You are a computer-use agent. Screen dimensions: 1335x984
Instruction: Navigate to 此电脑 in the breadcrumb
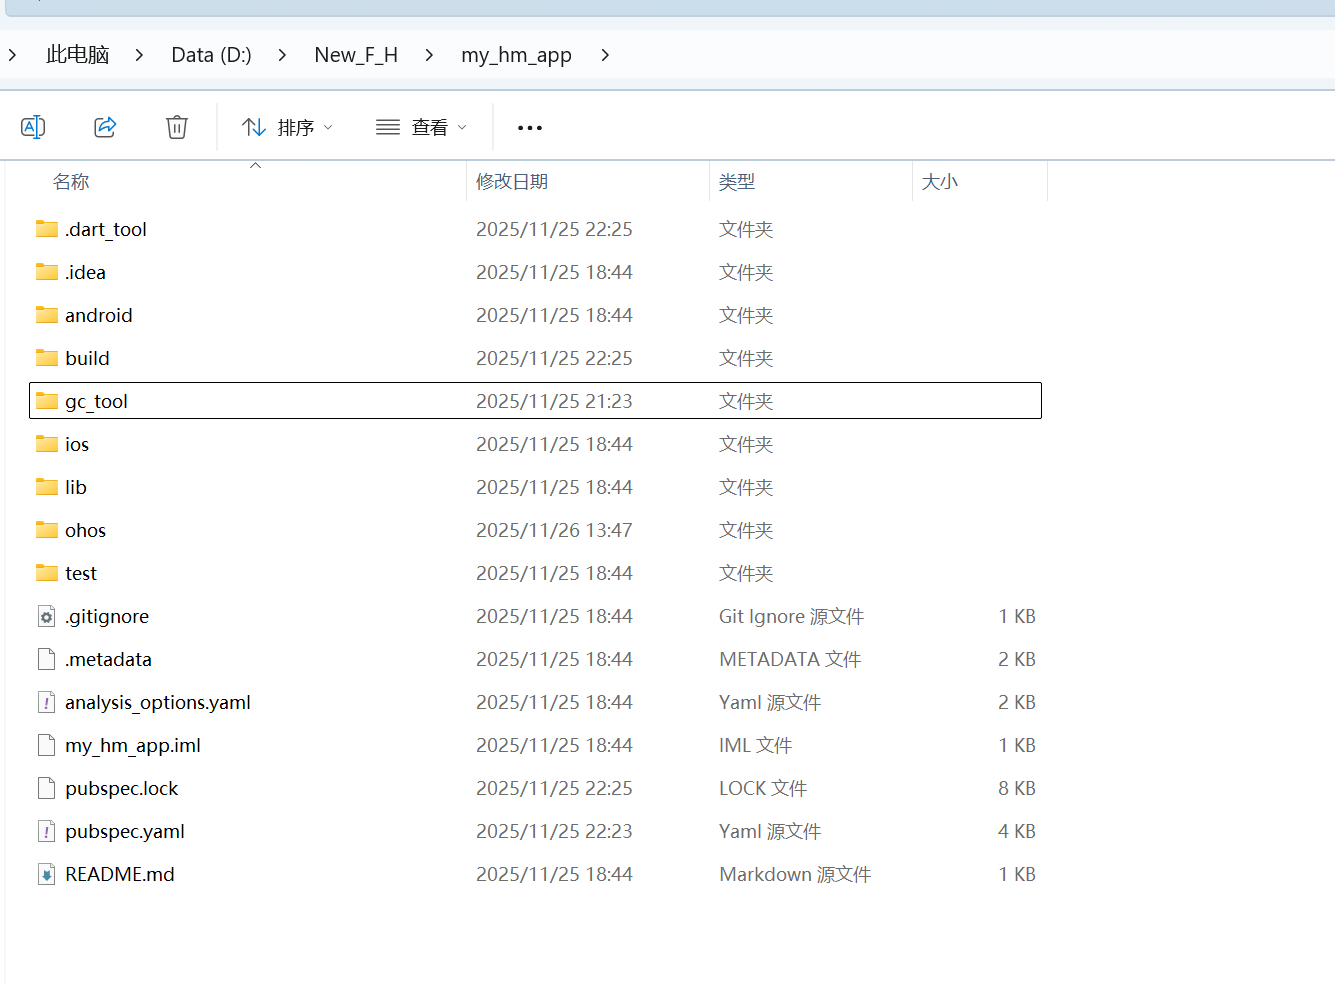[77, 55]
